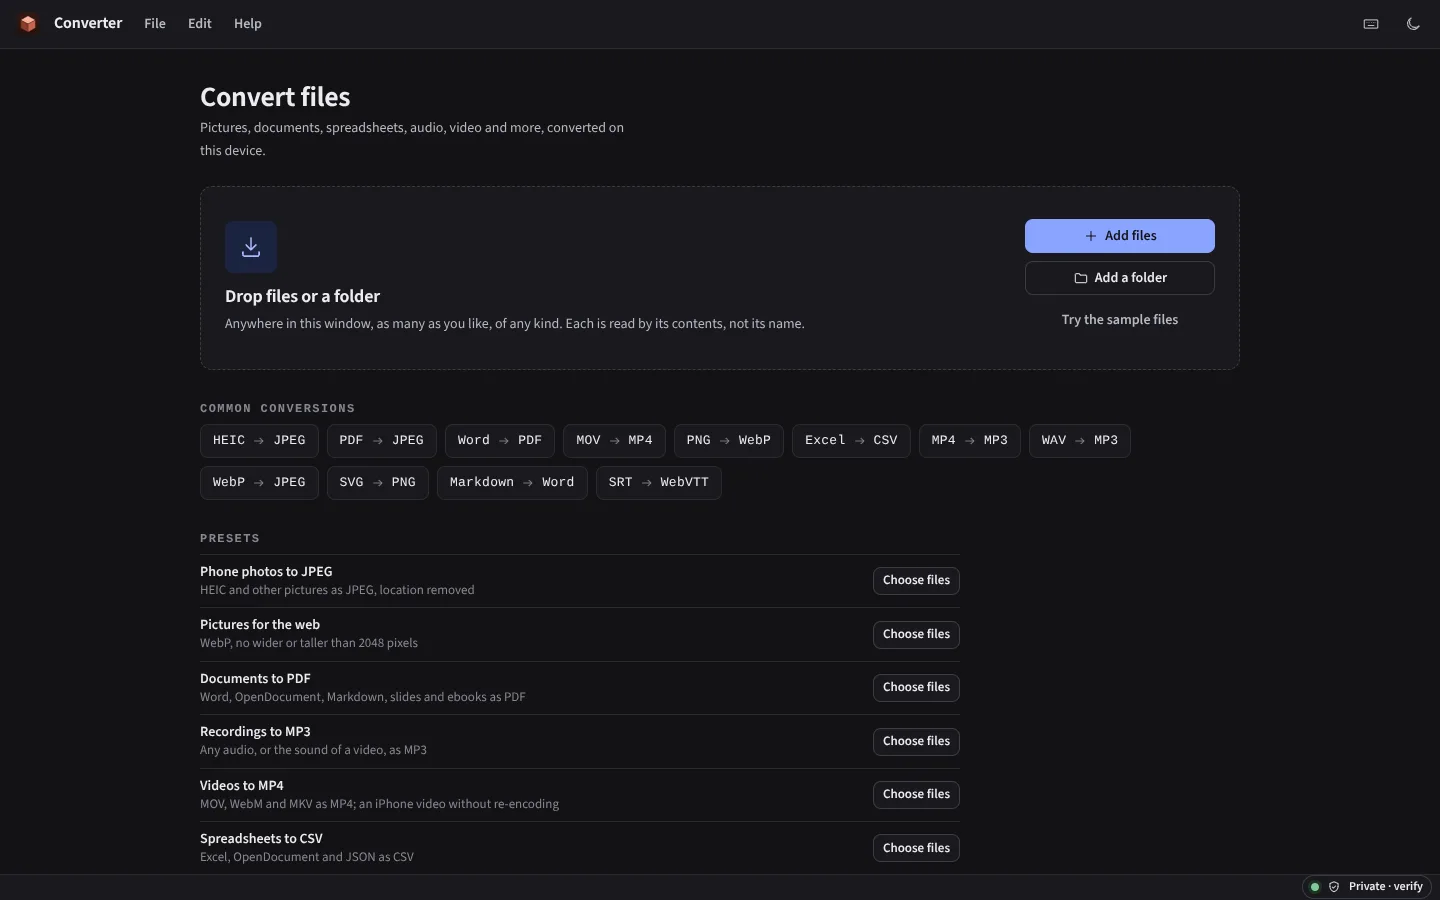Click the green status dot in the footer

click(x=1315, y=887)
